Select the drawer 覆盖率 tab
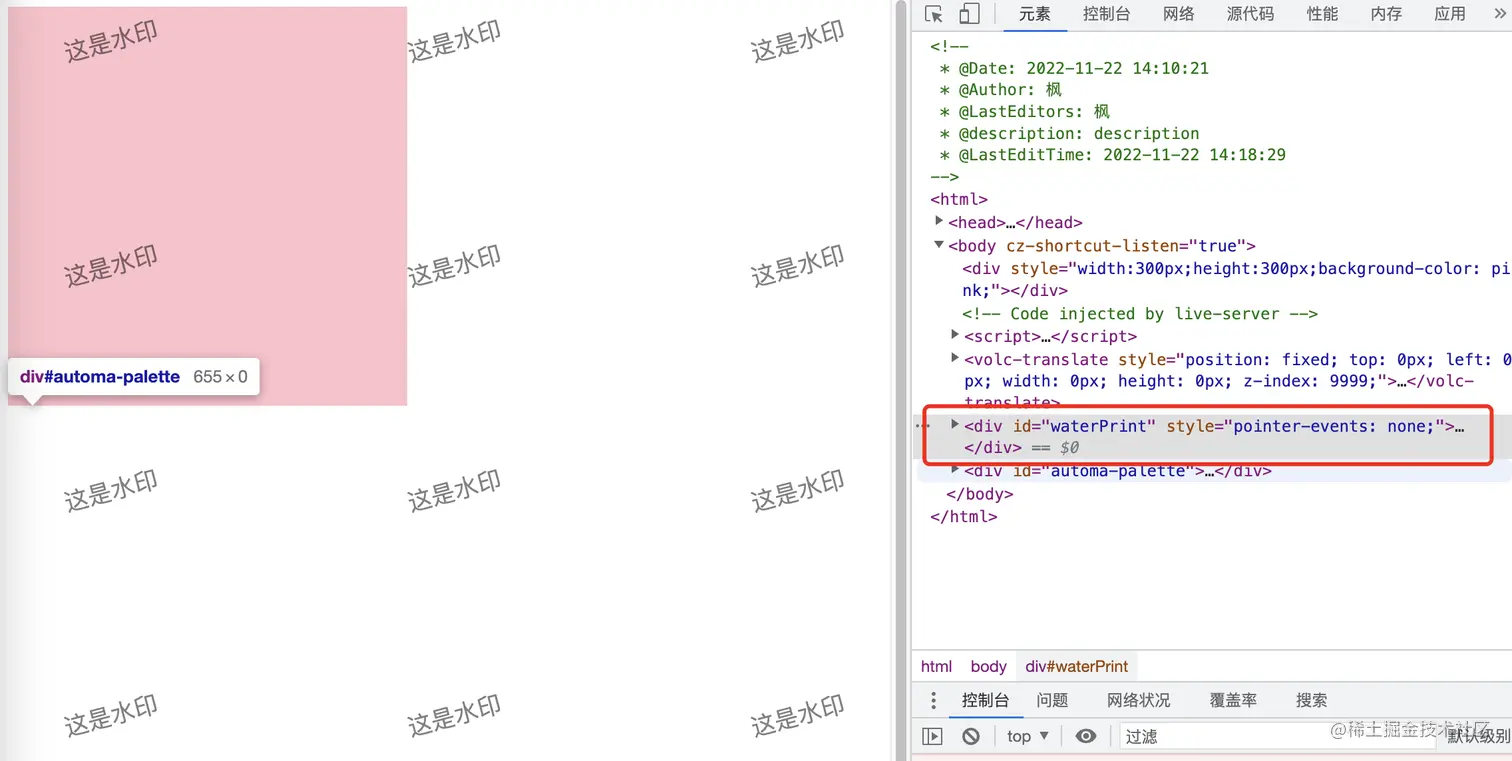The width and height of the screenshot is (1512, 761). coord(1233,700)
